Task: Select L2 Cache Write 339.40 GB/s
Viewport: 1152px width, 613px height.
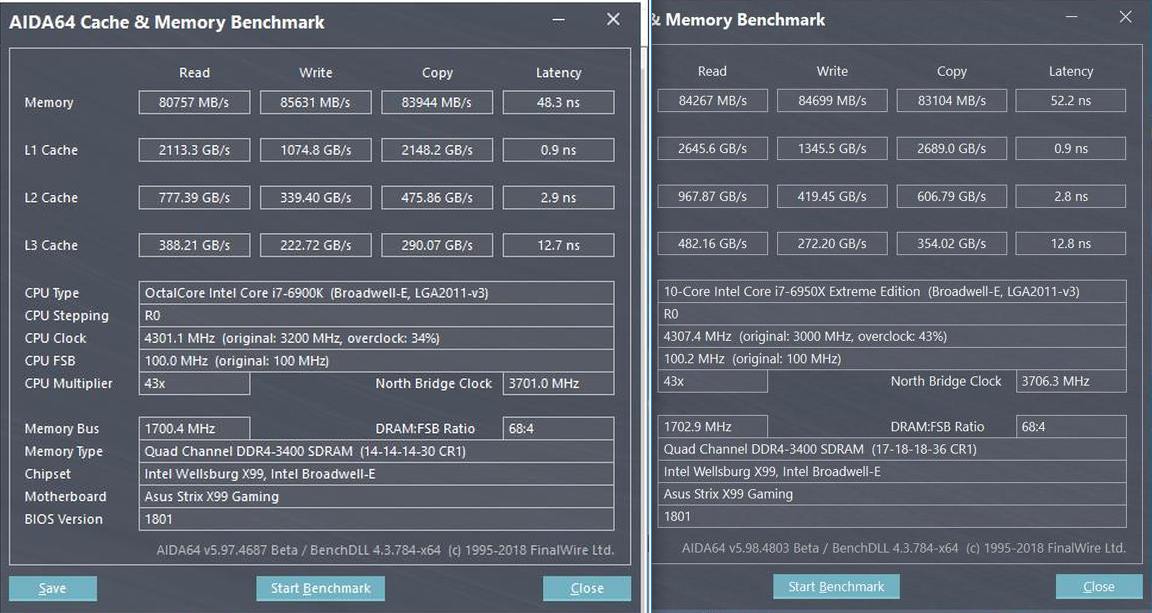Action: pyautogui.click(x=316, y=198)
